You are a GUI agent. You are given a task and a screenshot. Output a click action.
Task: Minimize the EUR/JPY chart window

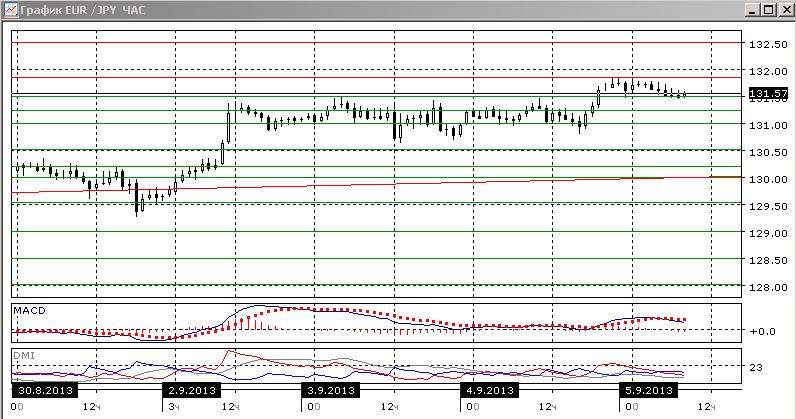coord(753,10)
